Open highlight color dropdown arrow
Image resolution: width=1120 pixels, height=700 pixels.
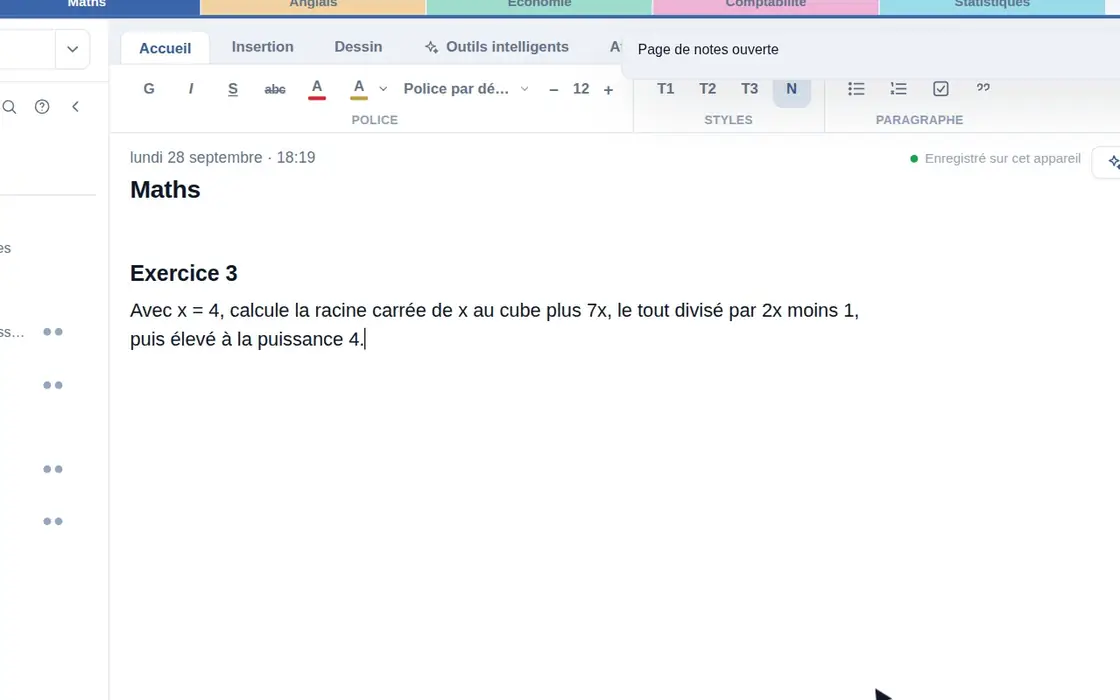[383, 89]
